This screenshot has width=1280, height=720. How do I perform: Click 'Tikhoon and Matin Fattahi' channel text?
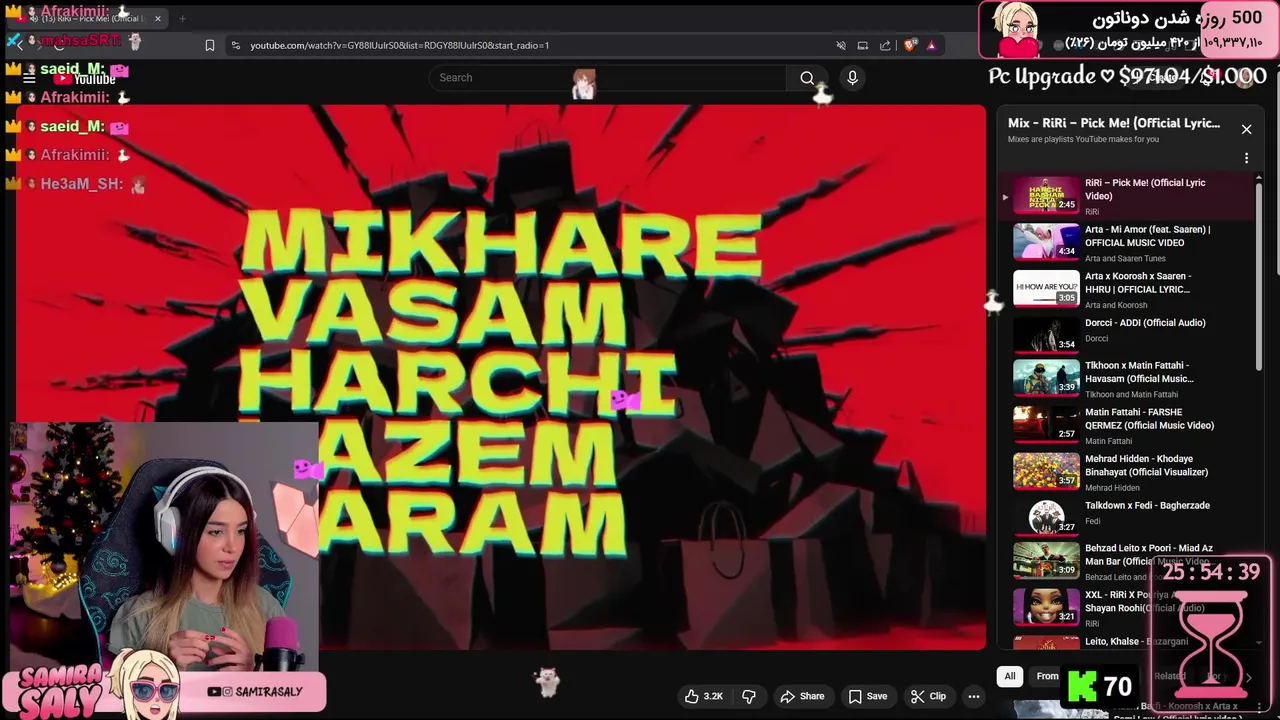point(1133,394)
